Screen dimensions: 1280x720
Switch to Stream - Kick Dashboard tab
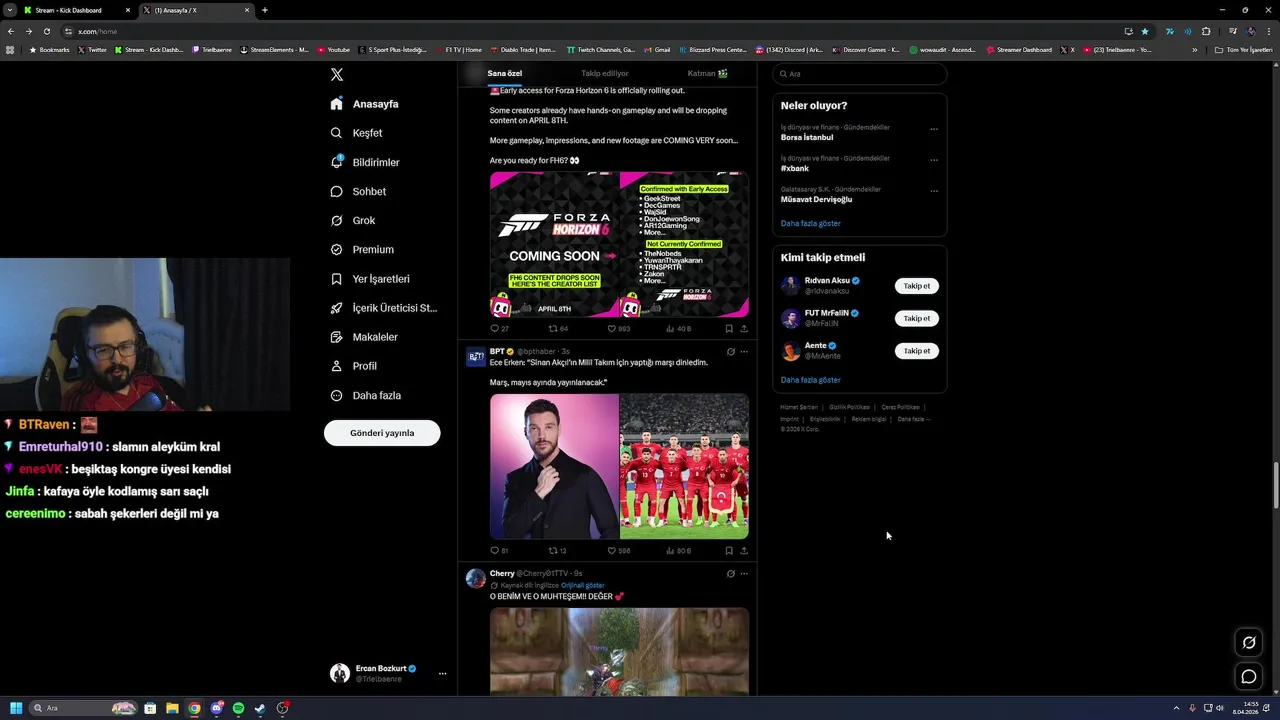pos(78,10)
